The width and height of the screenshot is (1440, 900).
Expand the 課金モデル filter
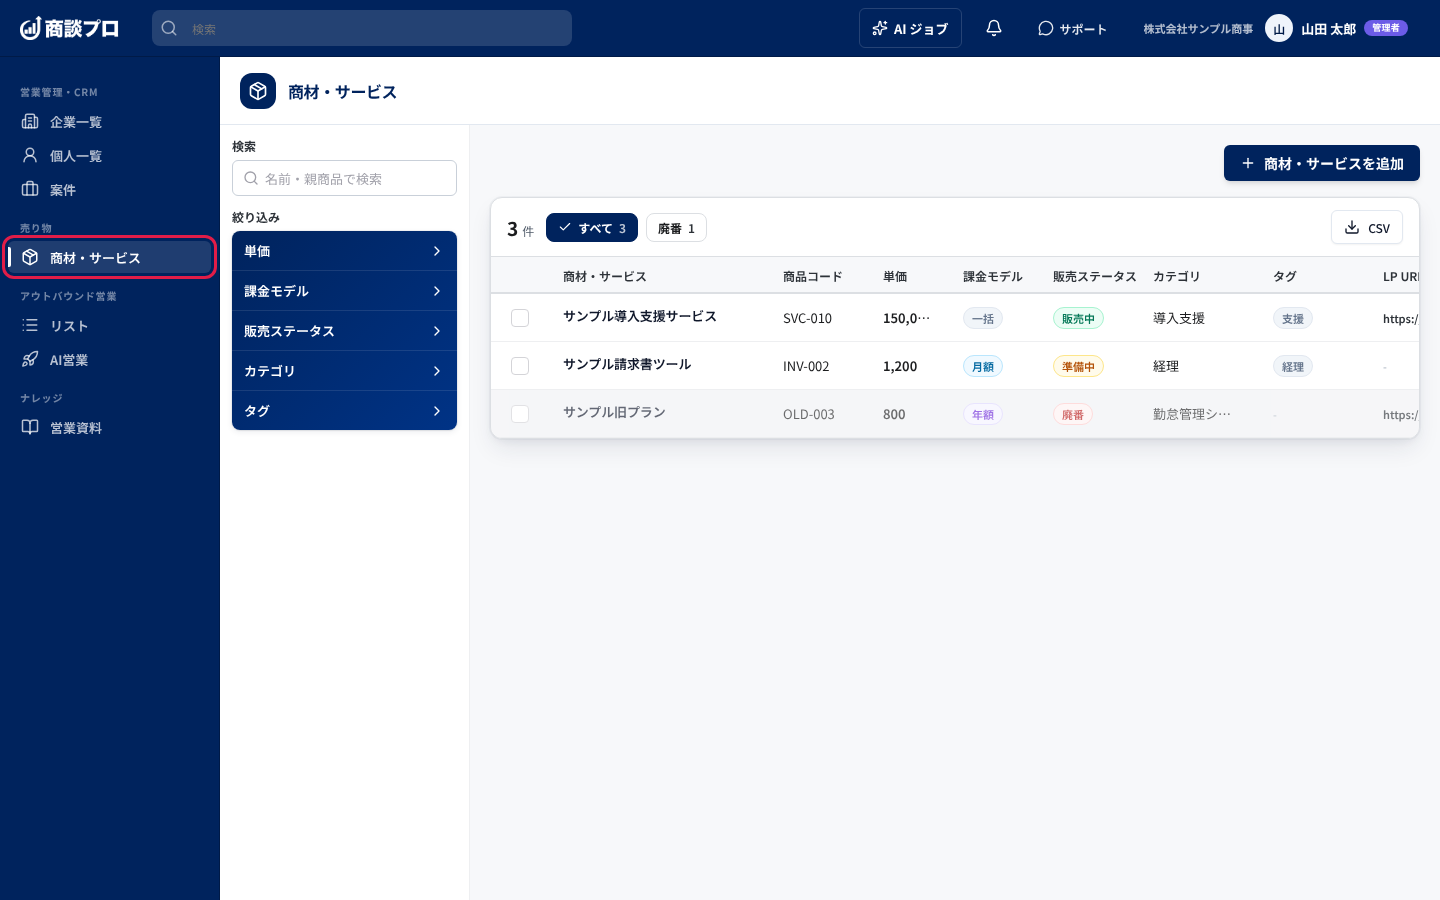tap(344, 291)
